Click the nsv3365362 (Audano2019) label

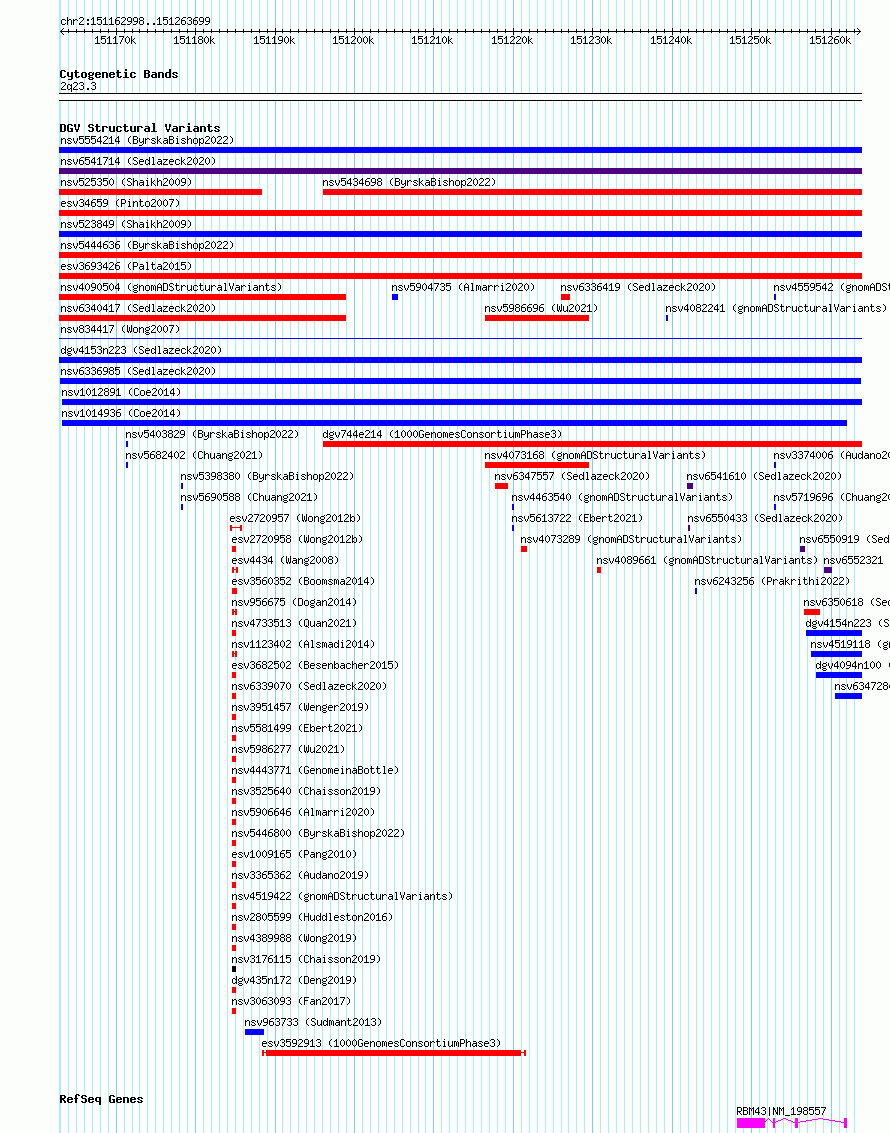[300, 874]
